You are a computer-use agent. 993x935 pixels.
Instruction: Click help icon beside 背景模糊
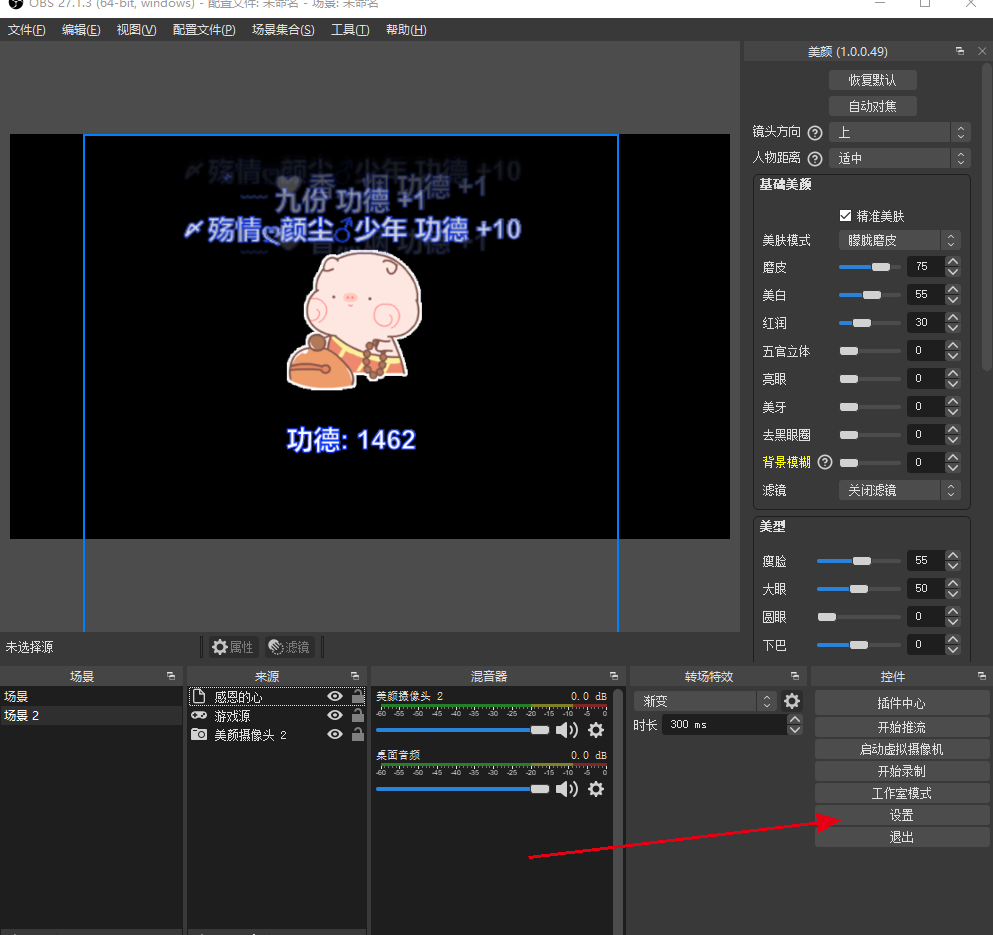click(825, 462)
